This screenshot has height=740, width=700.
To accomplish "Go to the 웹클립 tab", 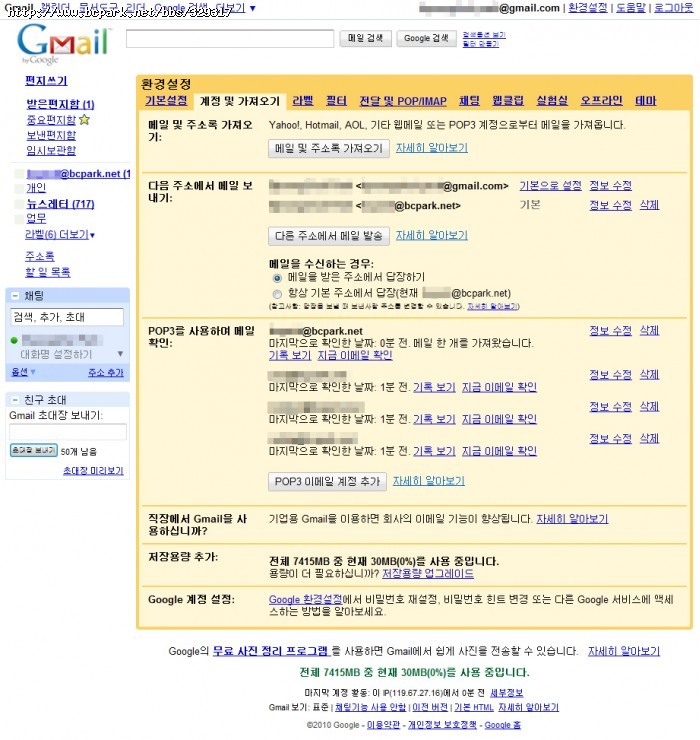I will [x=508, y=101].
